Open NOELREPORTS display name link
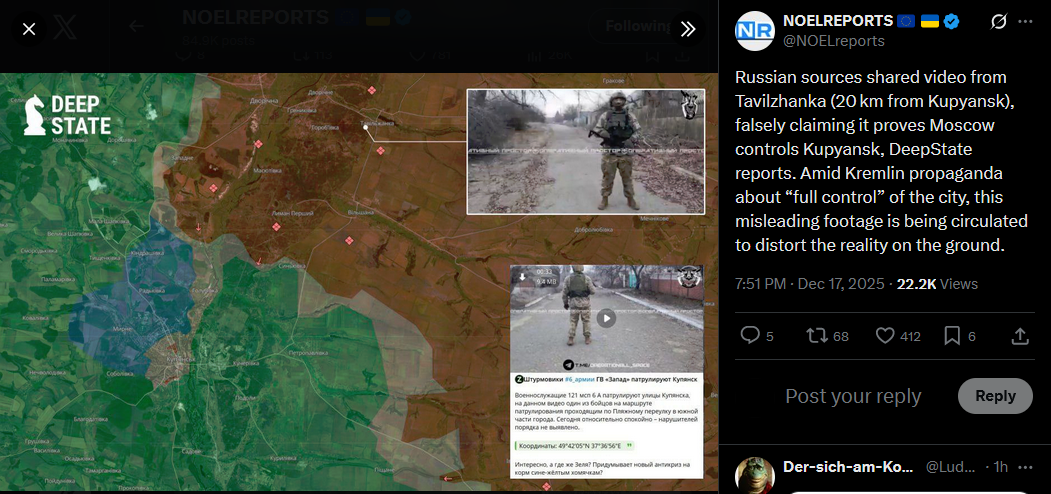This screenshot has height=494, width=1051. tap(838, 21)
